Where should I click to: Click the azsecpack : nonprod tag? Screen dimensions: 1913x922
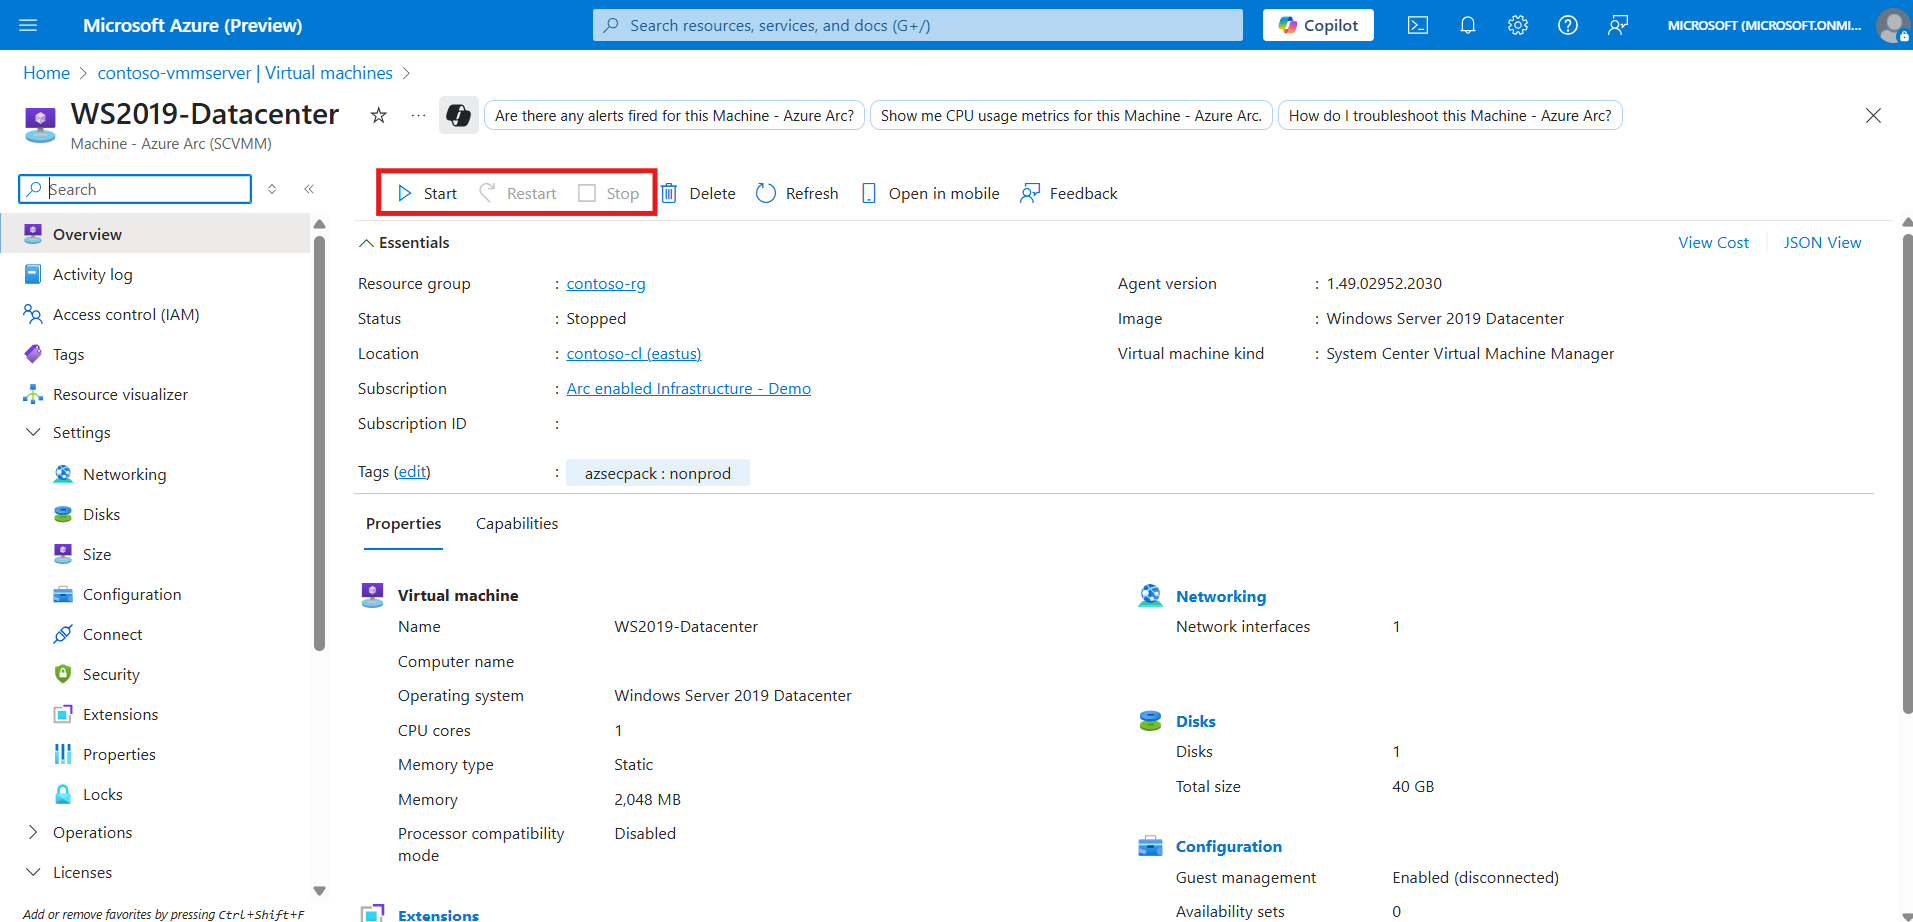pos(658,473)
